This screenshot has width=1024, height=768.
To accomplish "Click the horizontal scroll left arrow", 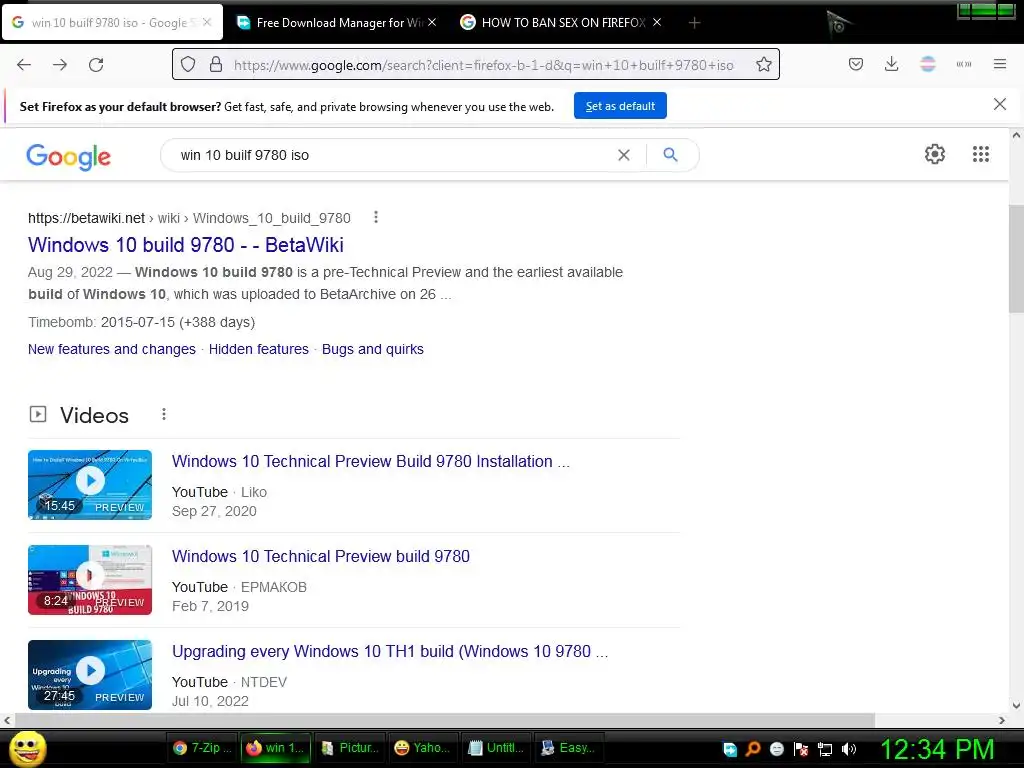I will (x=7, y=720).
